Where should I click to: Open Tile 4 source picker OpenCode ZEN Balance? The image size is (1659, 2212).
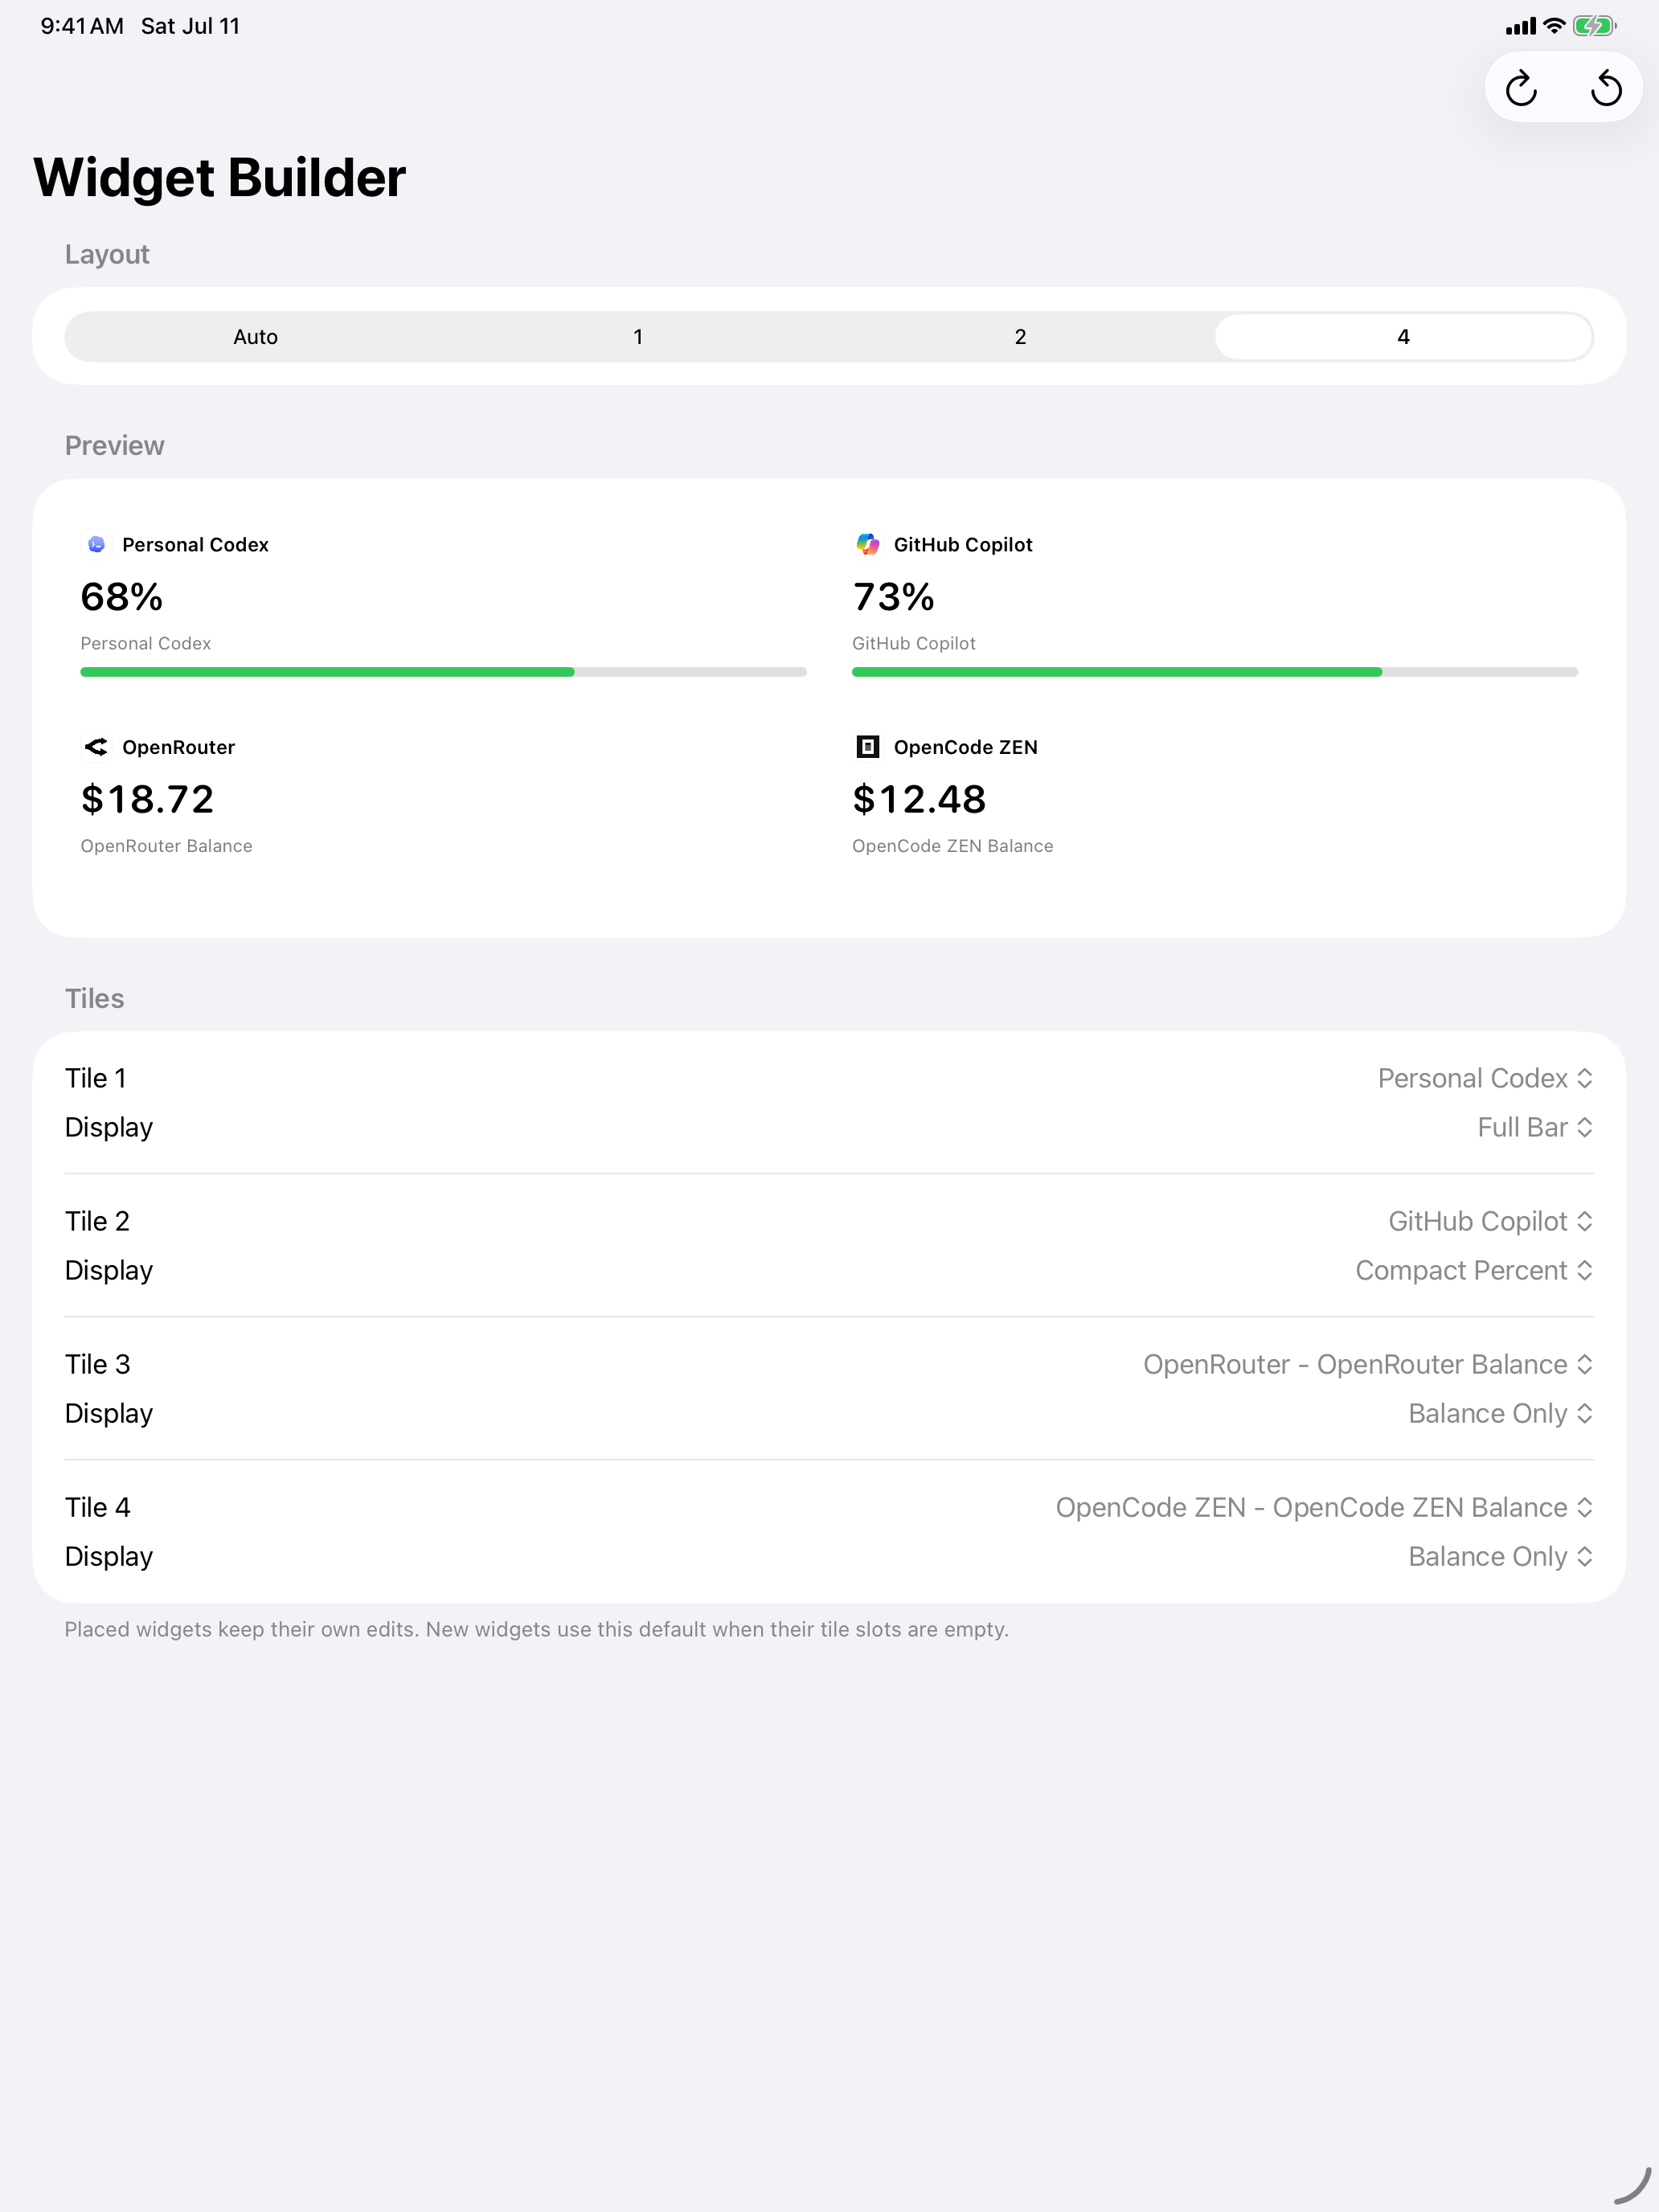pos(1324,1507)
